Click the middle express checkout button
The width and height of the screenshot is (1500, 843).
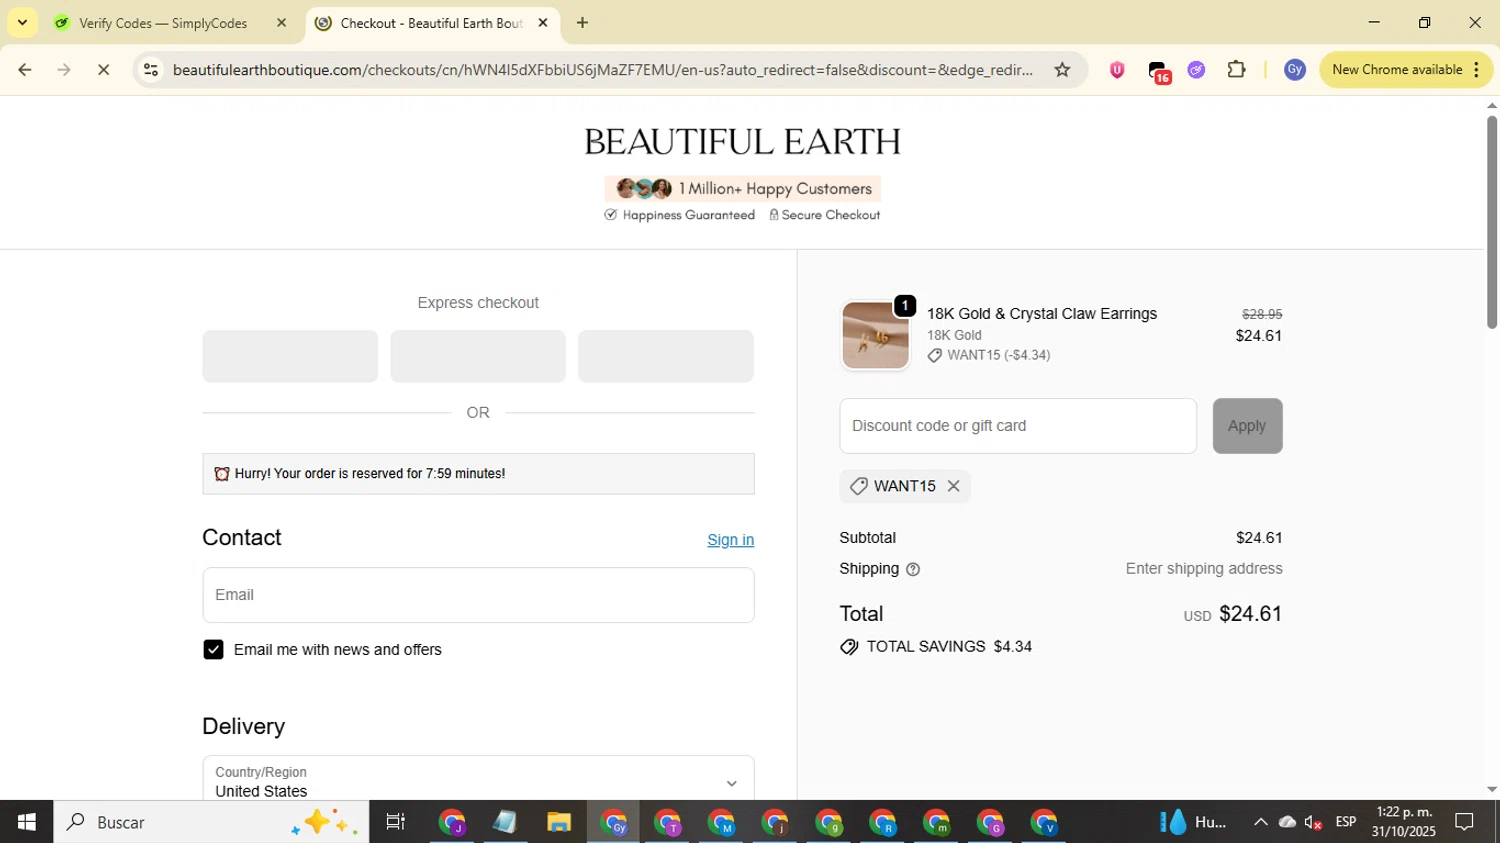pos(478,356)
